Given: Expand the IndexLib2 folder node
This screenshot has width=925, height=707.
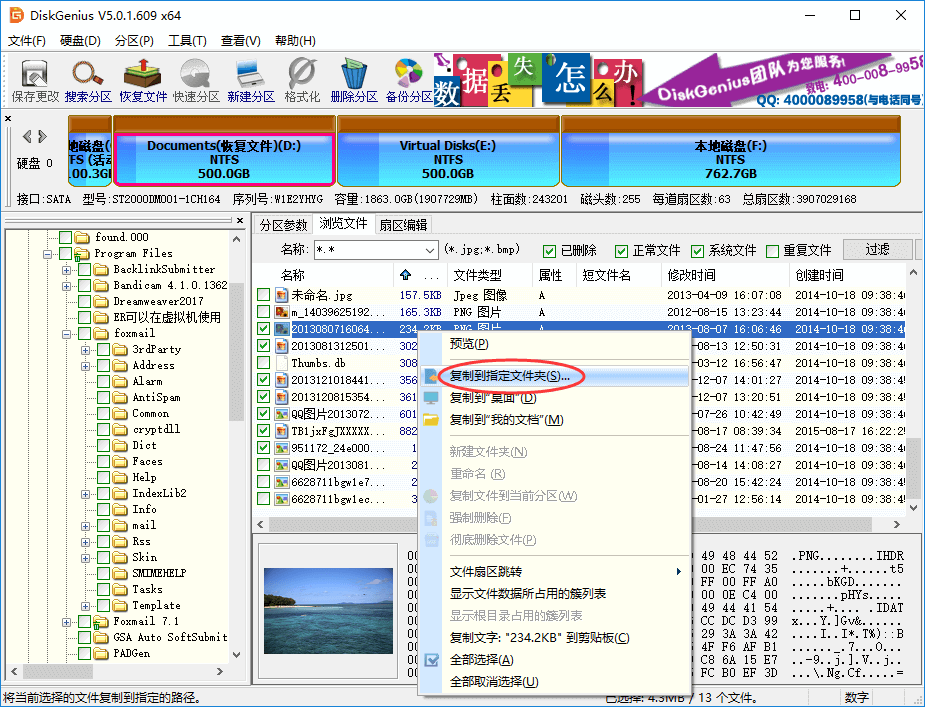Looking at the screenshot, I should [x=86, y=494].
